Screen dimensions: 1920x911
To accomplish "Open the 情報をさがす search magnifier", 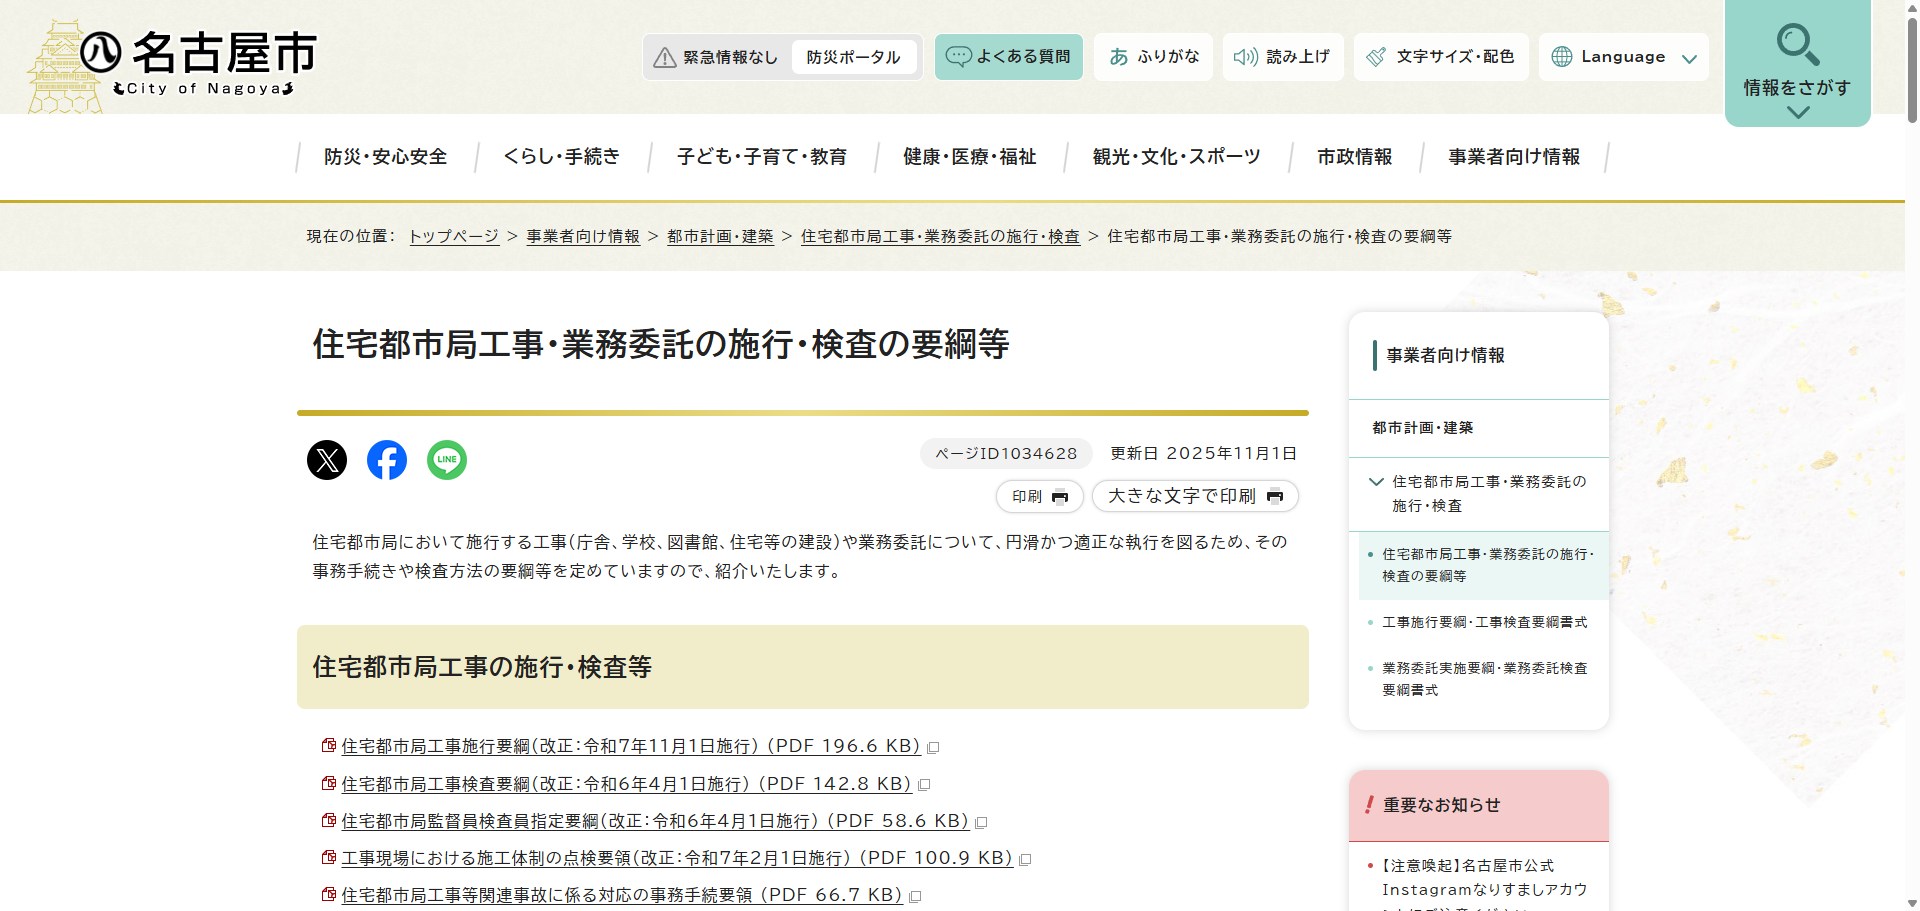I will (x=1797, y=45).
